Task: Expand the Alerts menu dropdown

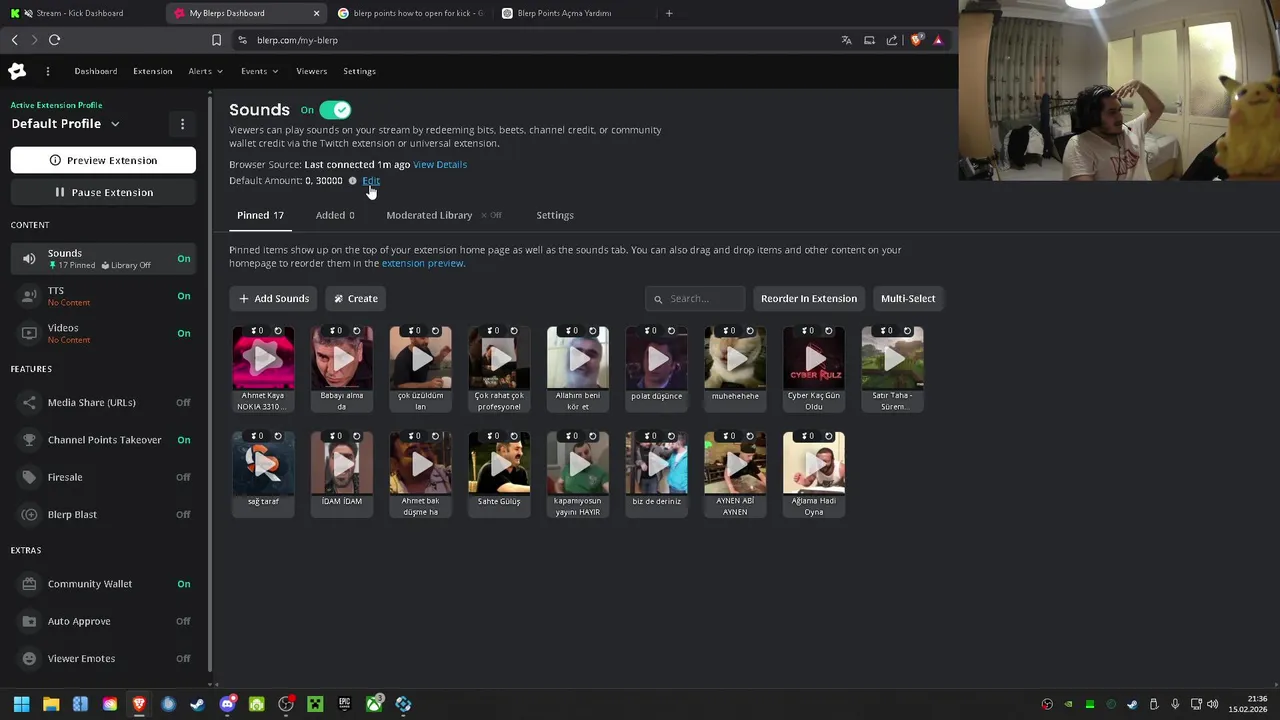Action: point(205,71)
